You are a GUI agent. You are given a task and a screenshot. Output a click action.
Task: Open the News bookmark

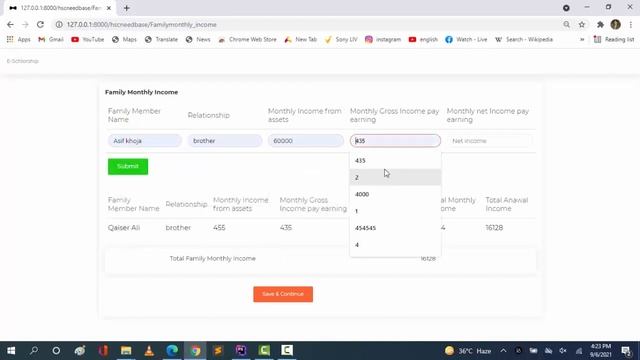(198, 40)
